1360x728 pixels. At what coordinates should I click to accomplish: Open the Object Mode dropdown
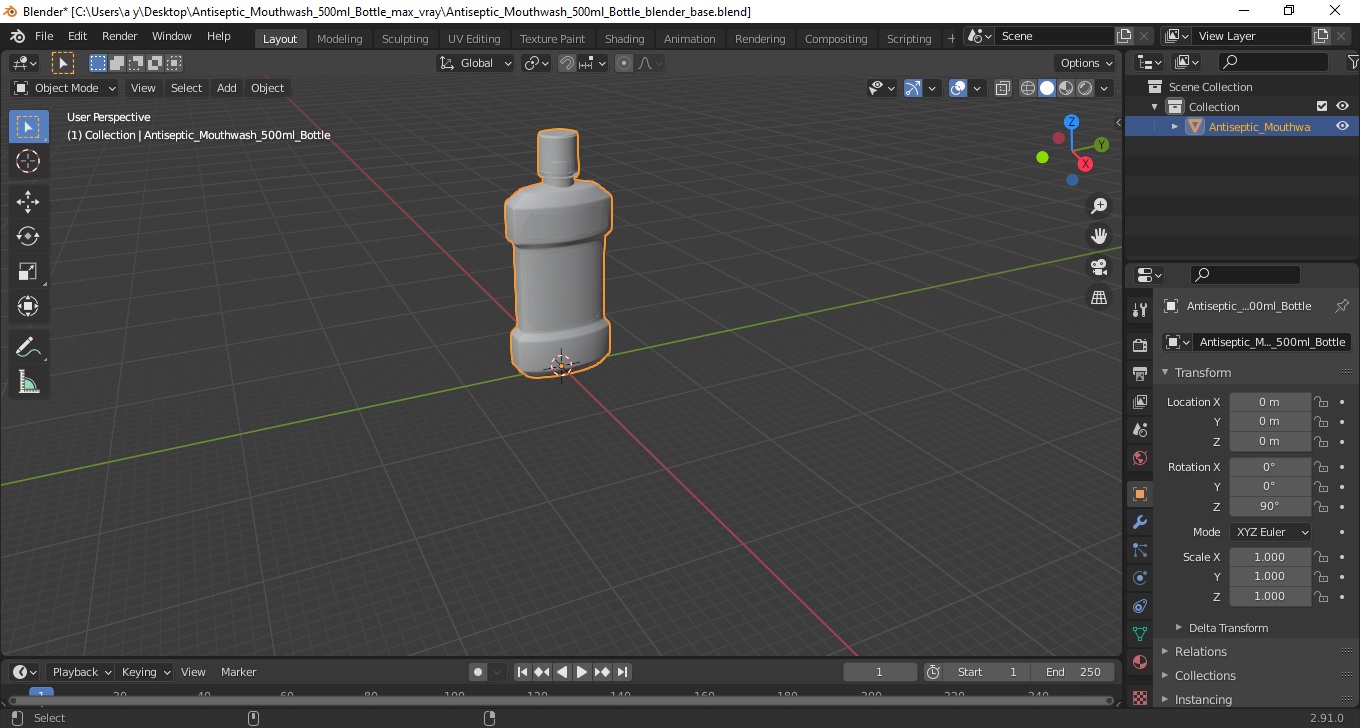pos(65,88)
